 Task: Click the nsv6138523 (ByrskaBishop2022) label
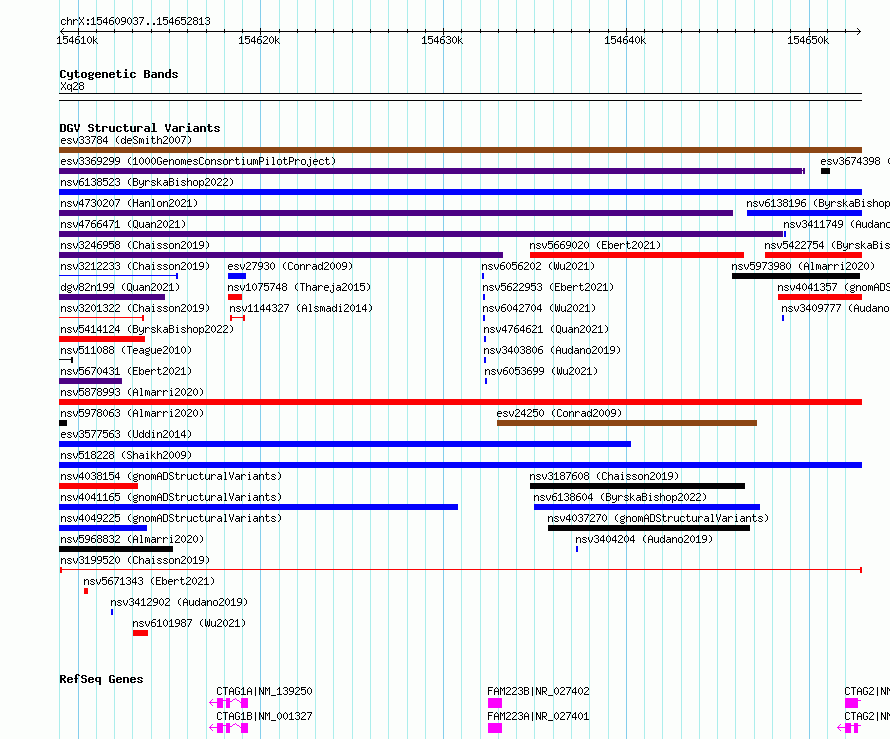pyautogui.click(x=147, y=182)
